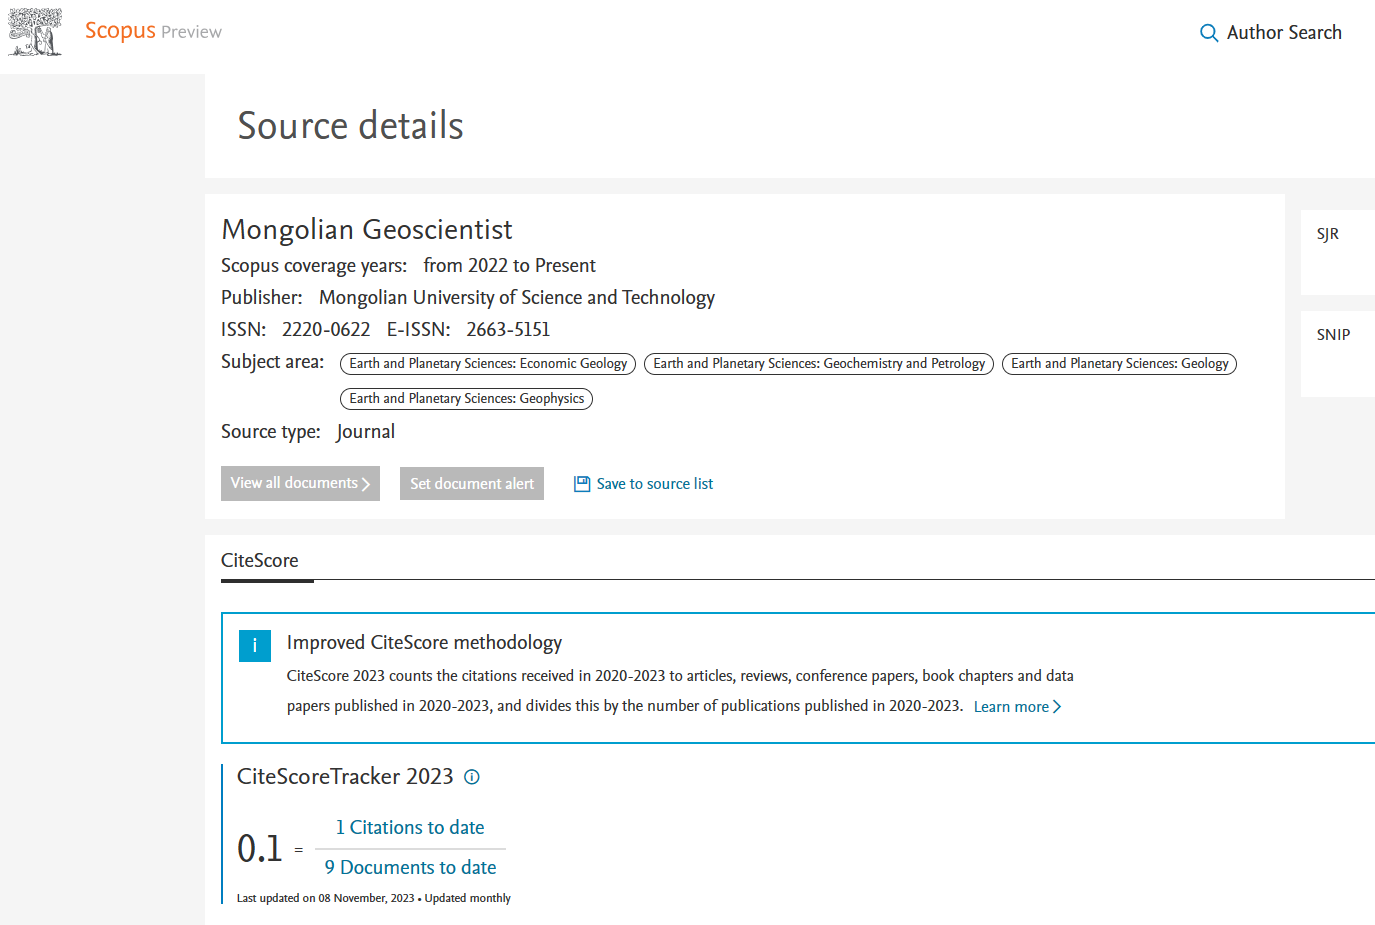The height and width of the screenshot is (925, 1375).
Task: Click the 'Last updated on 08 November, 2023' note
Action: coord(325,898)
